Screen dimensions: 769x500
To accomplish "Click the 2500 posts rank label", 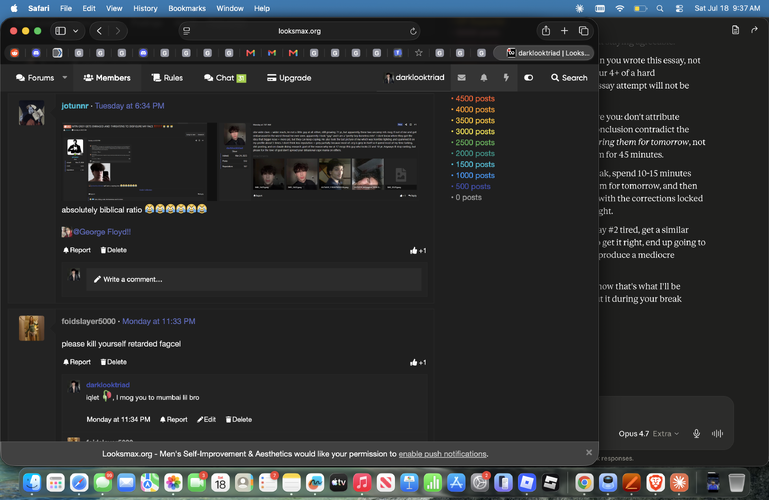I will pyautogui.click(x=475, y=143).
